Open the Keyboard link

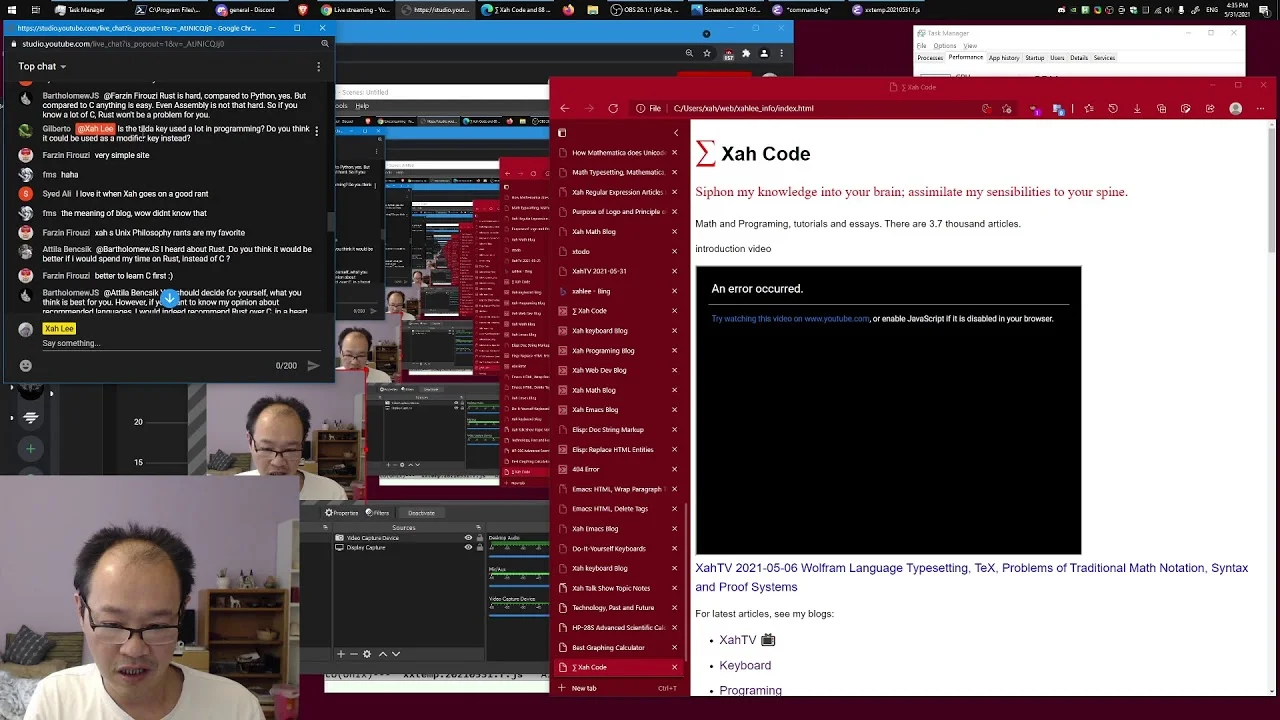pyautogui.click(x=745, y=665)
